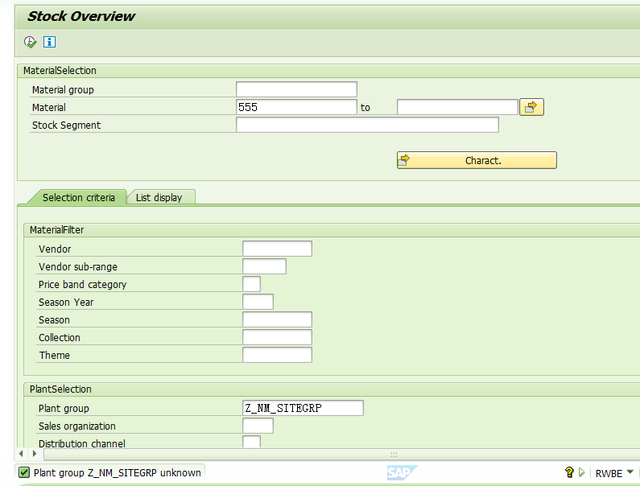The height and width of the screenshot is (486, 640).
Task: Click the Theme input field
Action: click(x=278, y=355)
